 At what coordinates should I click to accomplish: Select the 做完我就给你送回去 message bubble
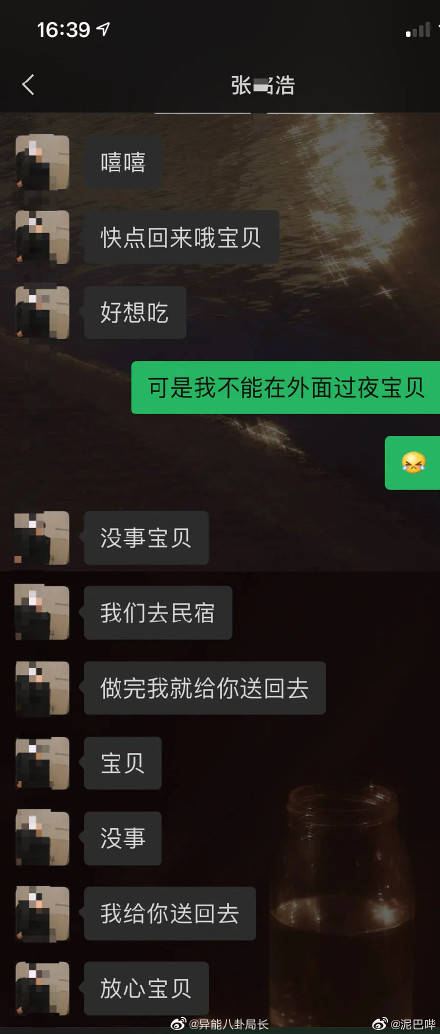204,688
